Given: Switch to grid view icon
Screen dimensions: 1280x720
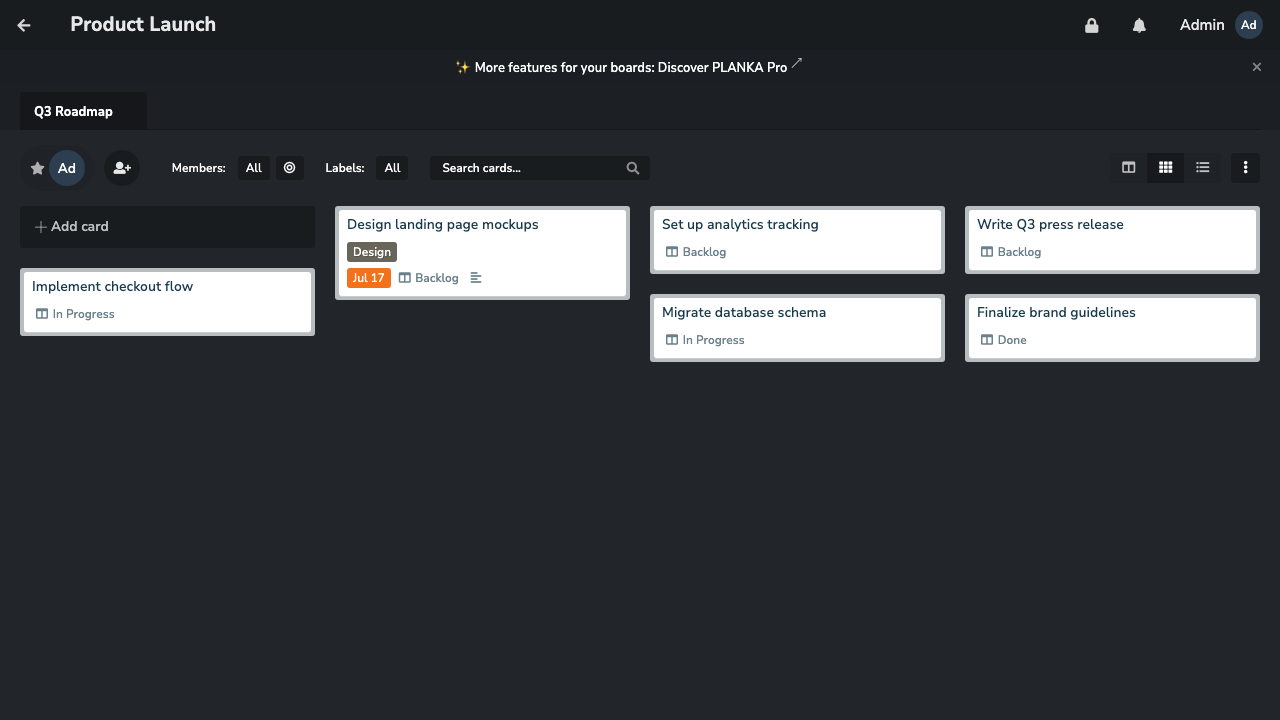Looking at the screenshot, I should click(x=1166, y=168).
